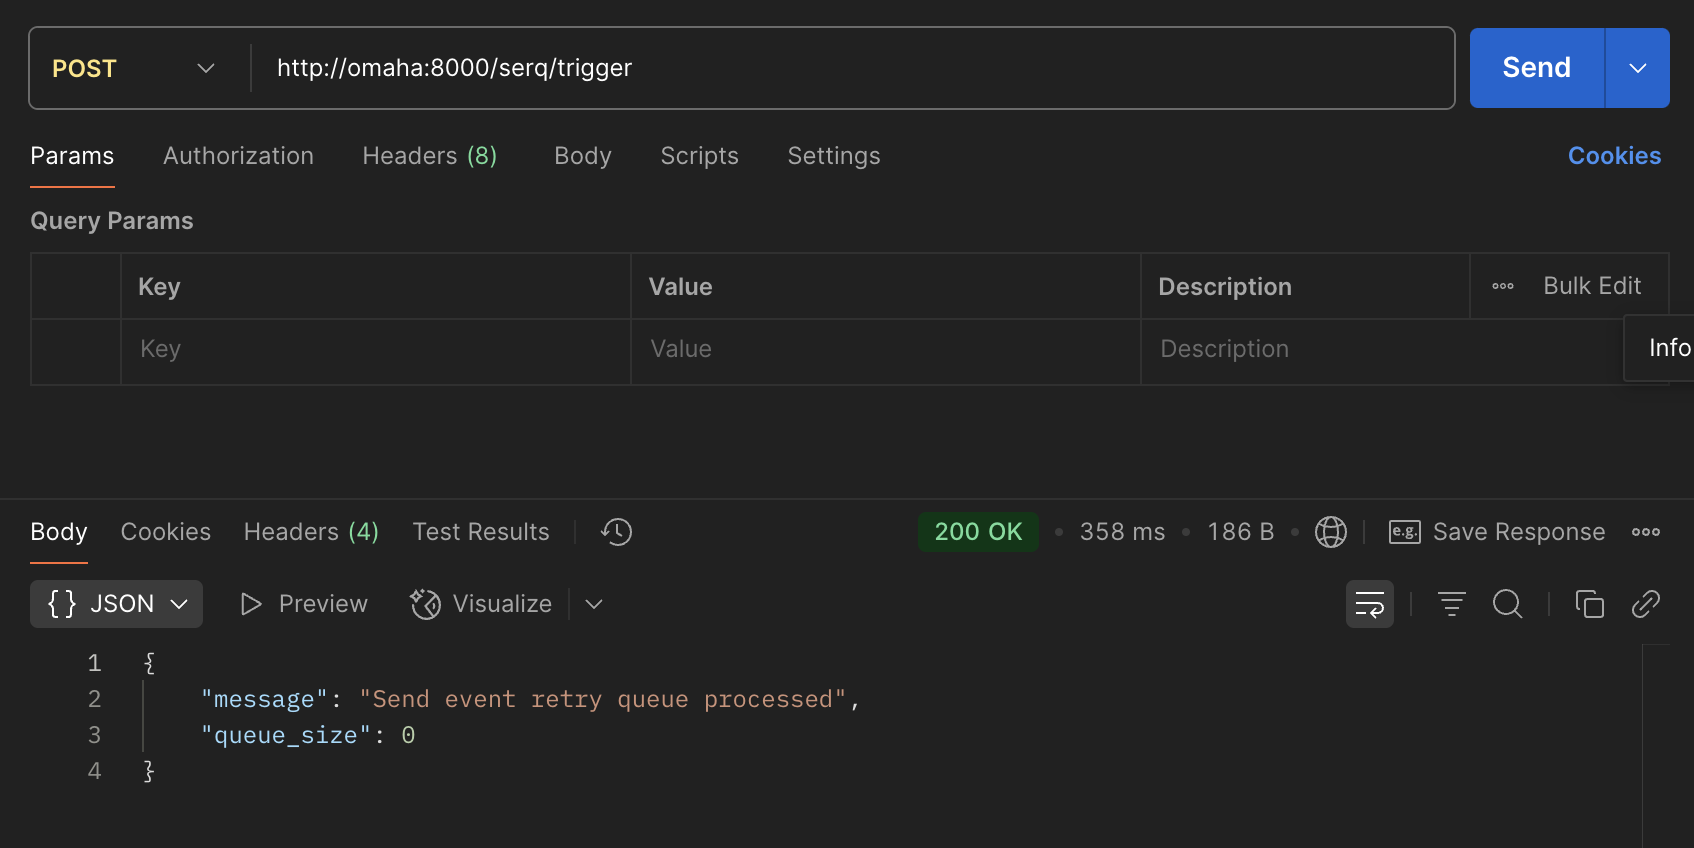The image size is (1694, 848).
Task: Open the Cookies link
Action: pyautogui.click(x=1613, y=156)
